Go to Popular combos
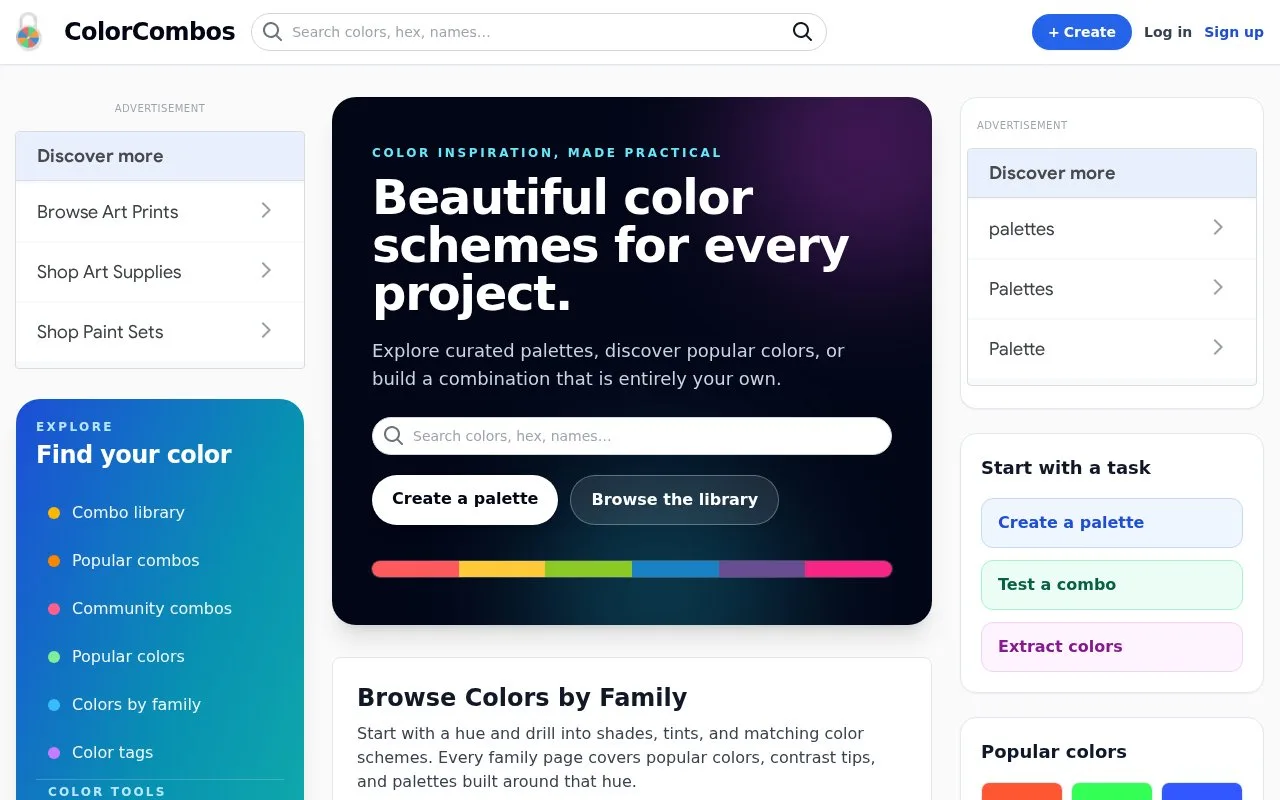The image size is (1280, 800). pyautogui.click(x=135, y=560)
